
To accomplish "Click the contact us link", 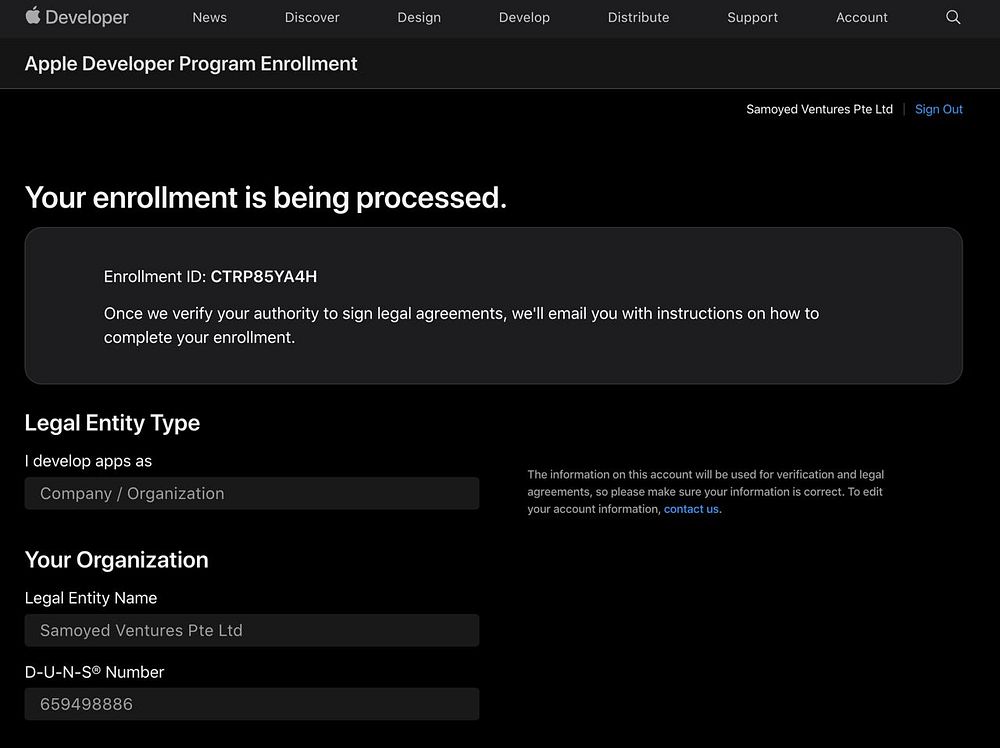I will [x=691, y=509].
